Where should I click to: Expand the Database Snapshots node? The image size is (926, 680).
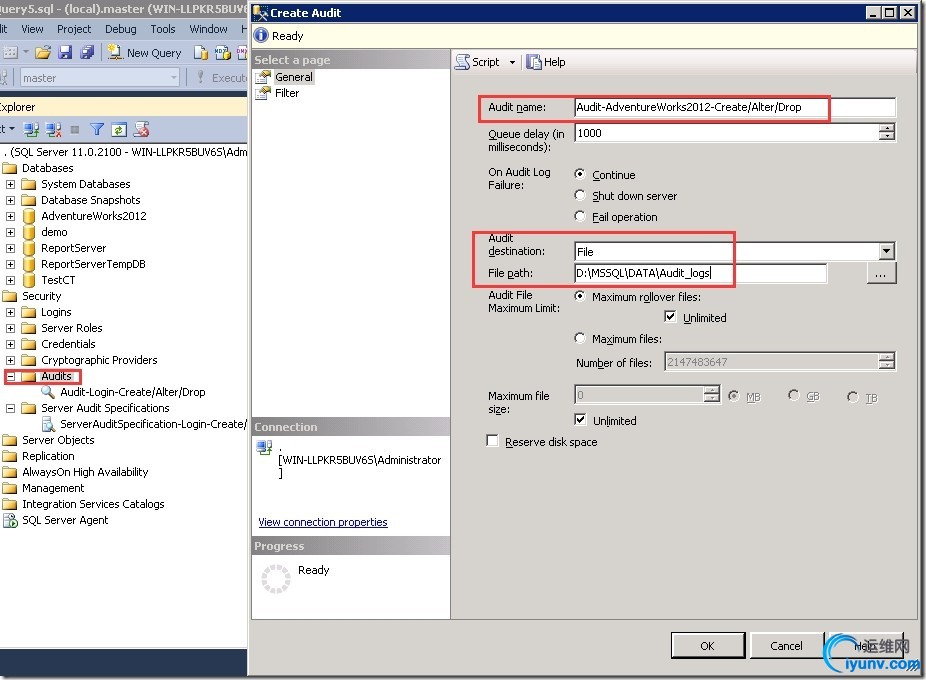tap(11, 200)
